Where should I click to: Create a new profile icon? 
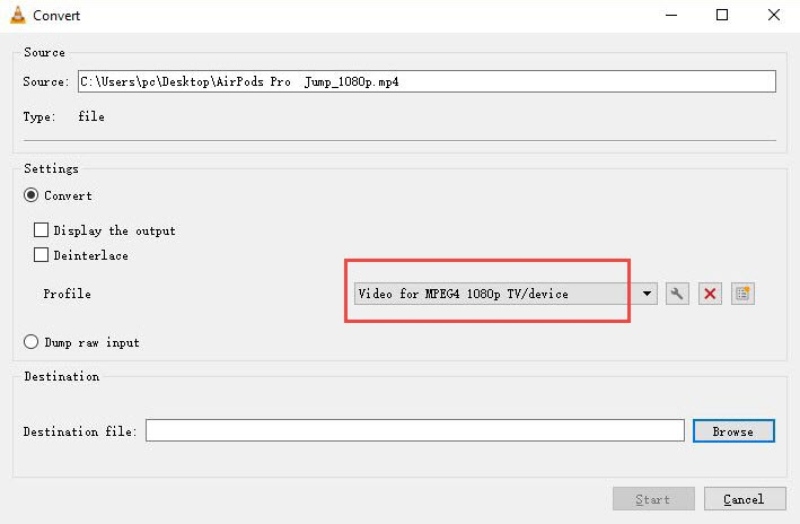tap(742, 294)
